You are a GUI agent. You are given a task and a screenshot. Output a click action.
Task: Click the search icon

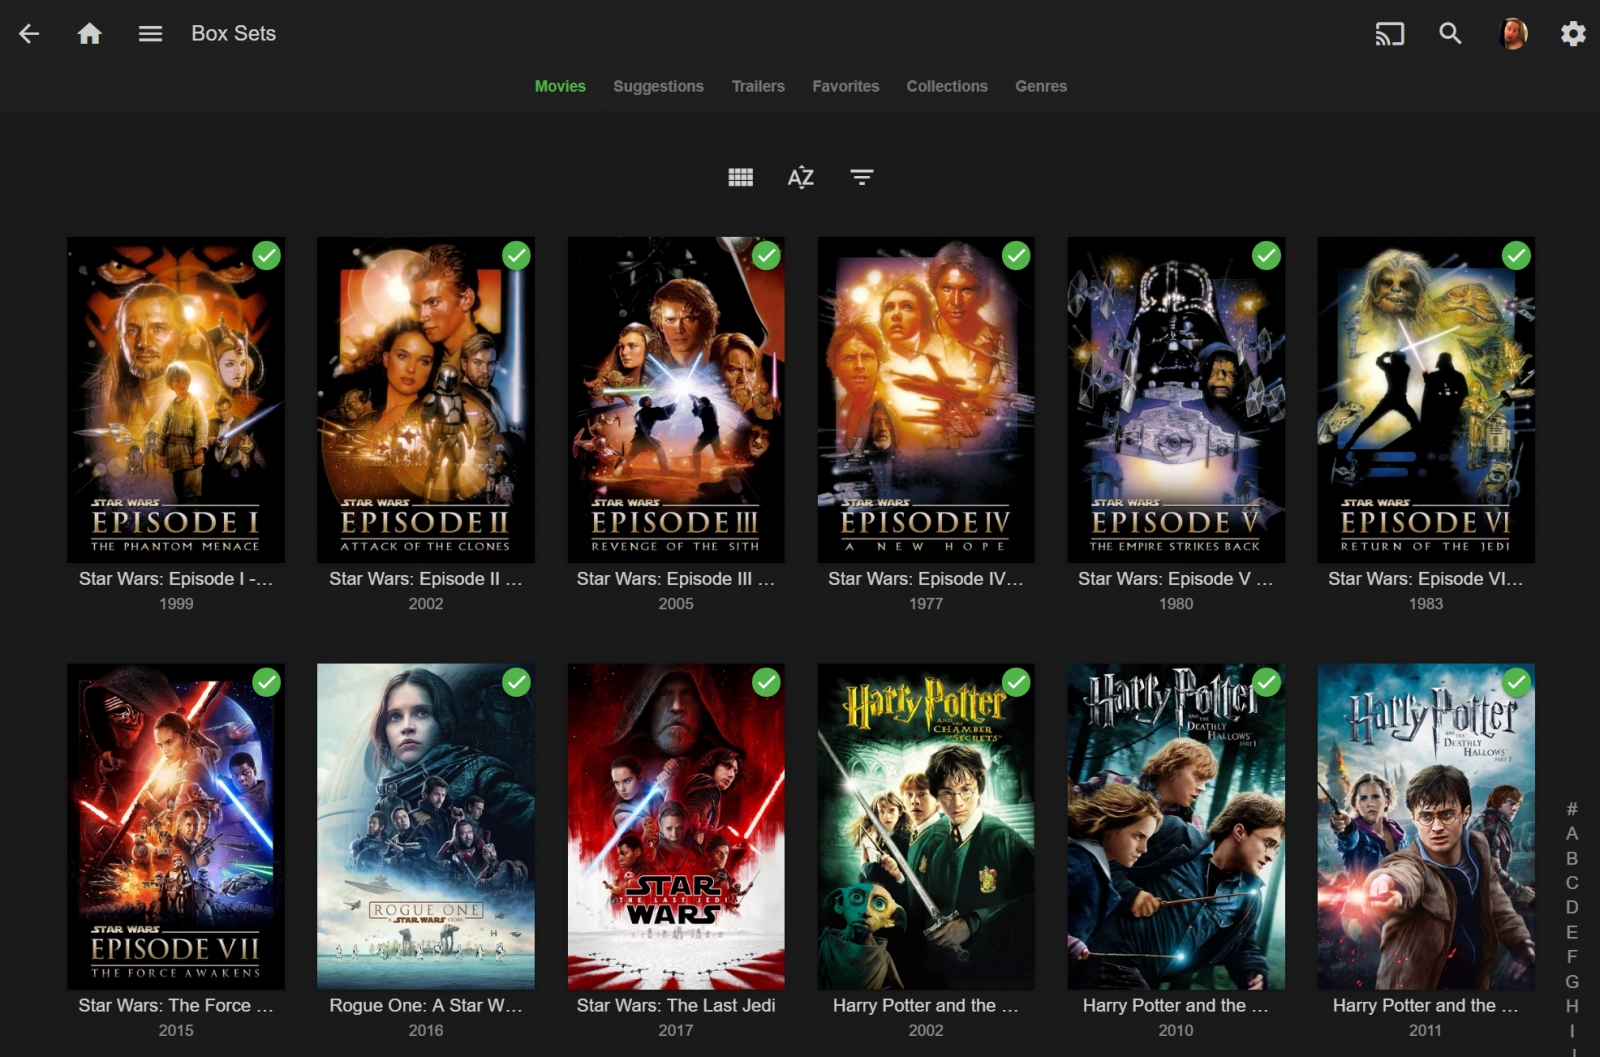point(1450,33)
